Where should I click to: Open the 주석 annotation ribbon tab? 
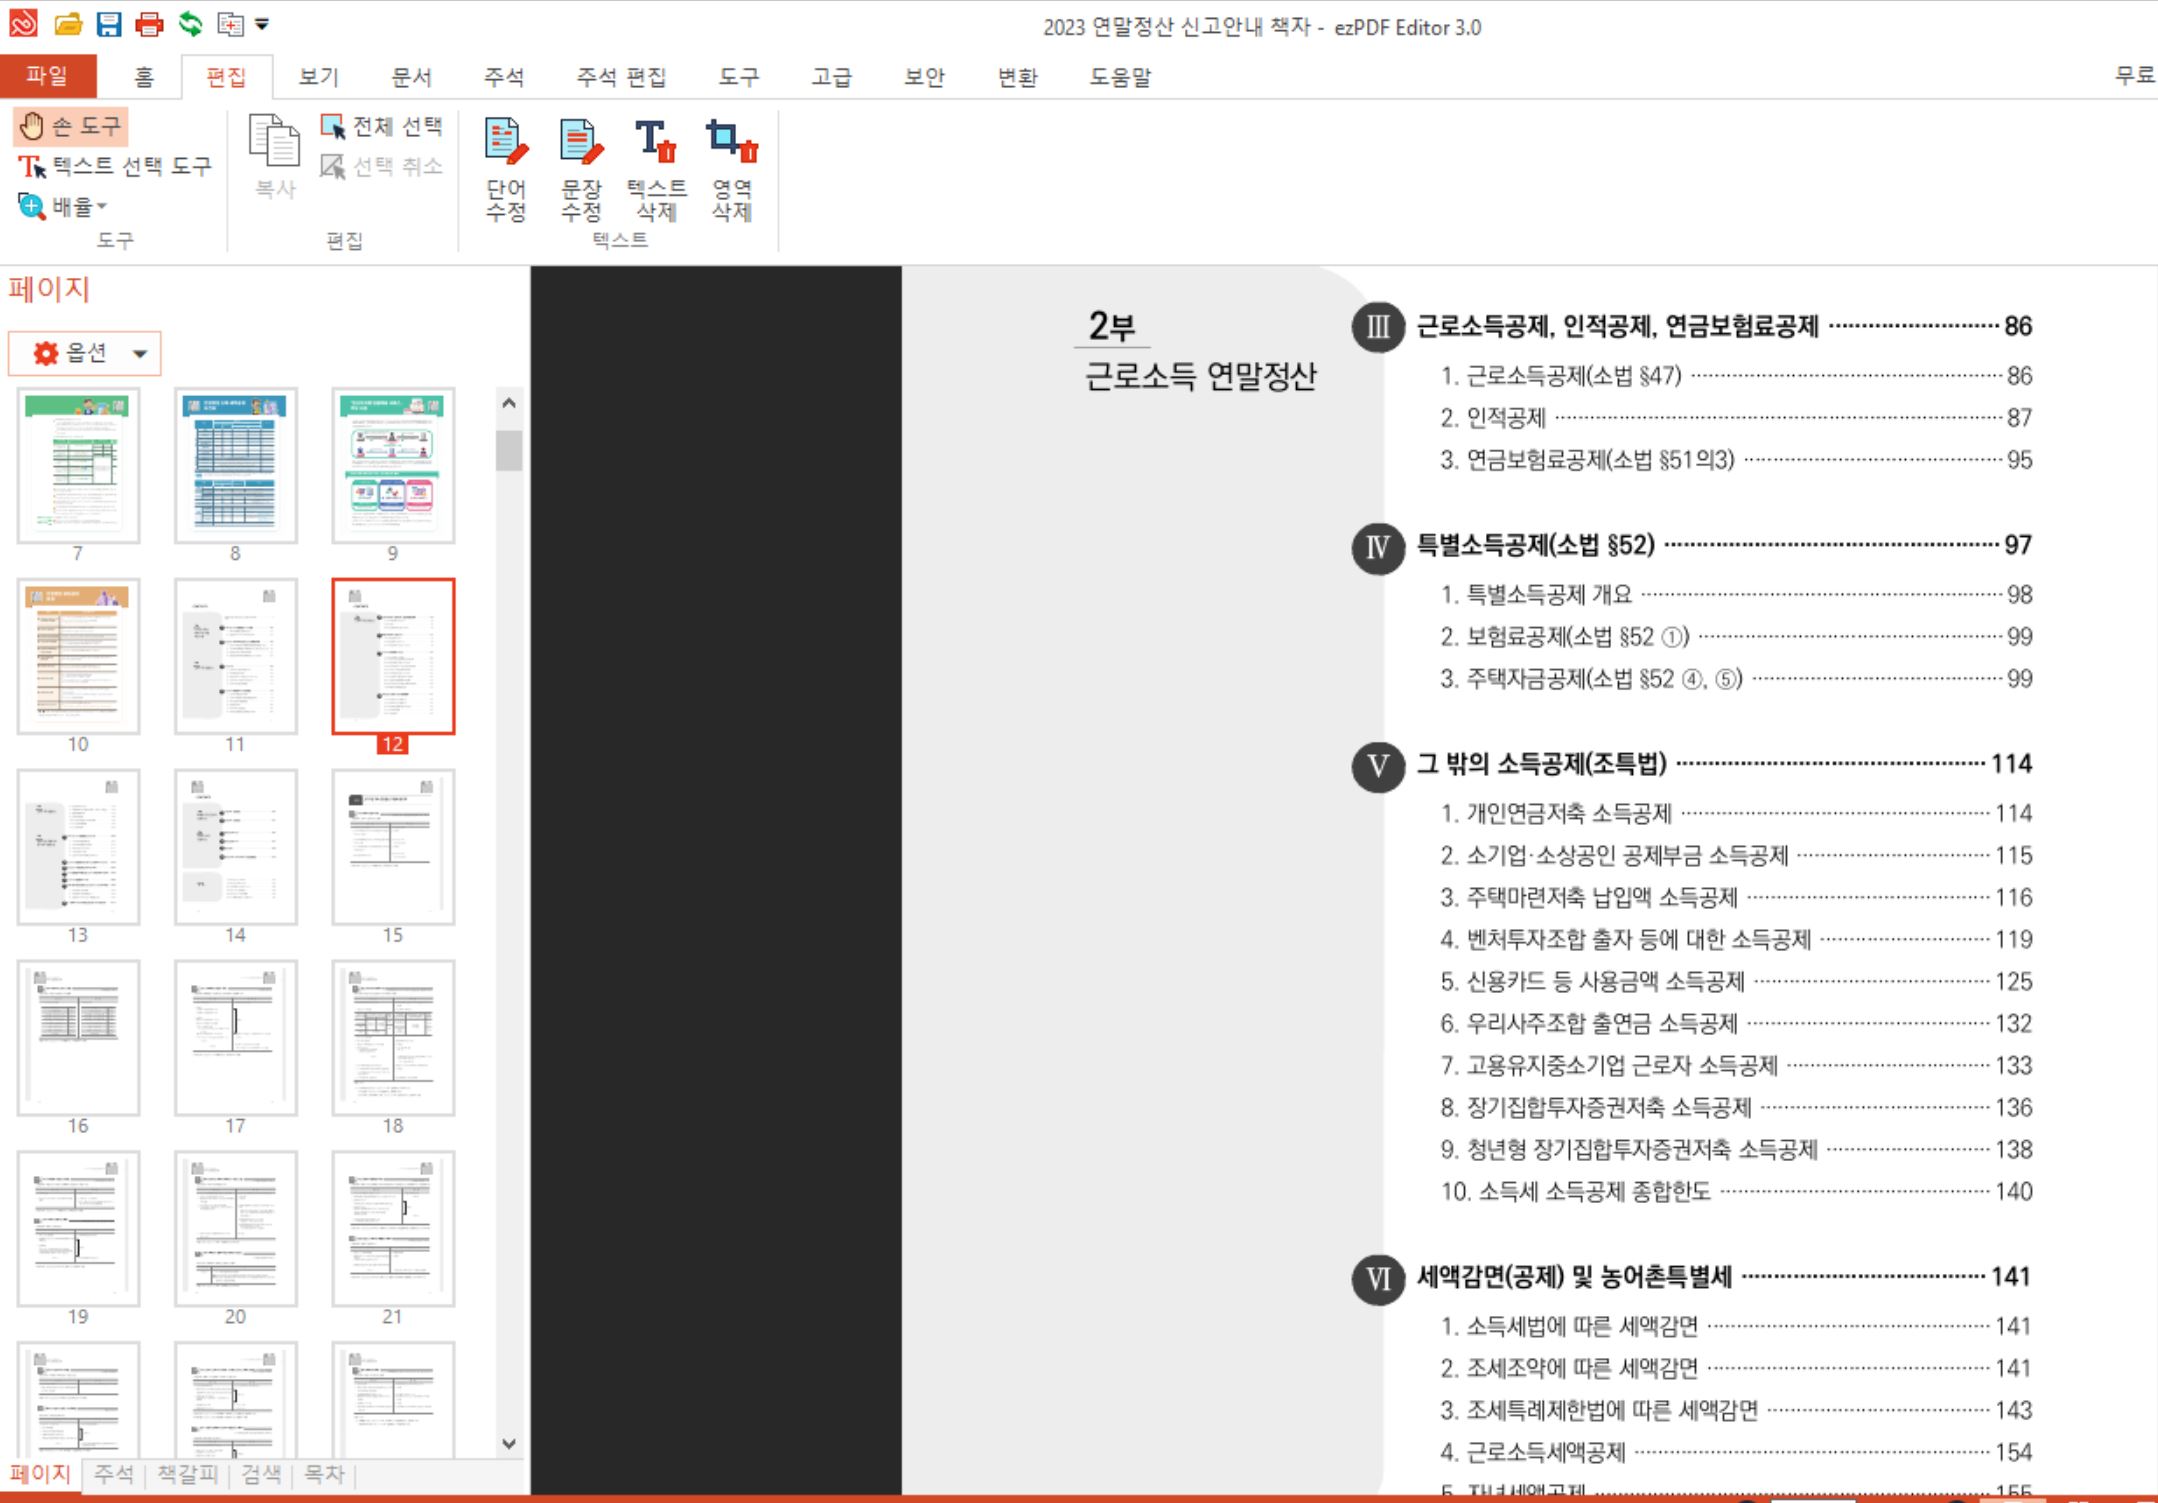tap(503, 77)
